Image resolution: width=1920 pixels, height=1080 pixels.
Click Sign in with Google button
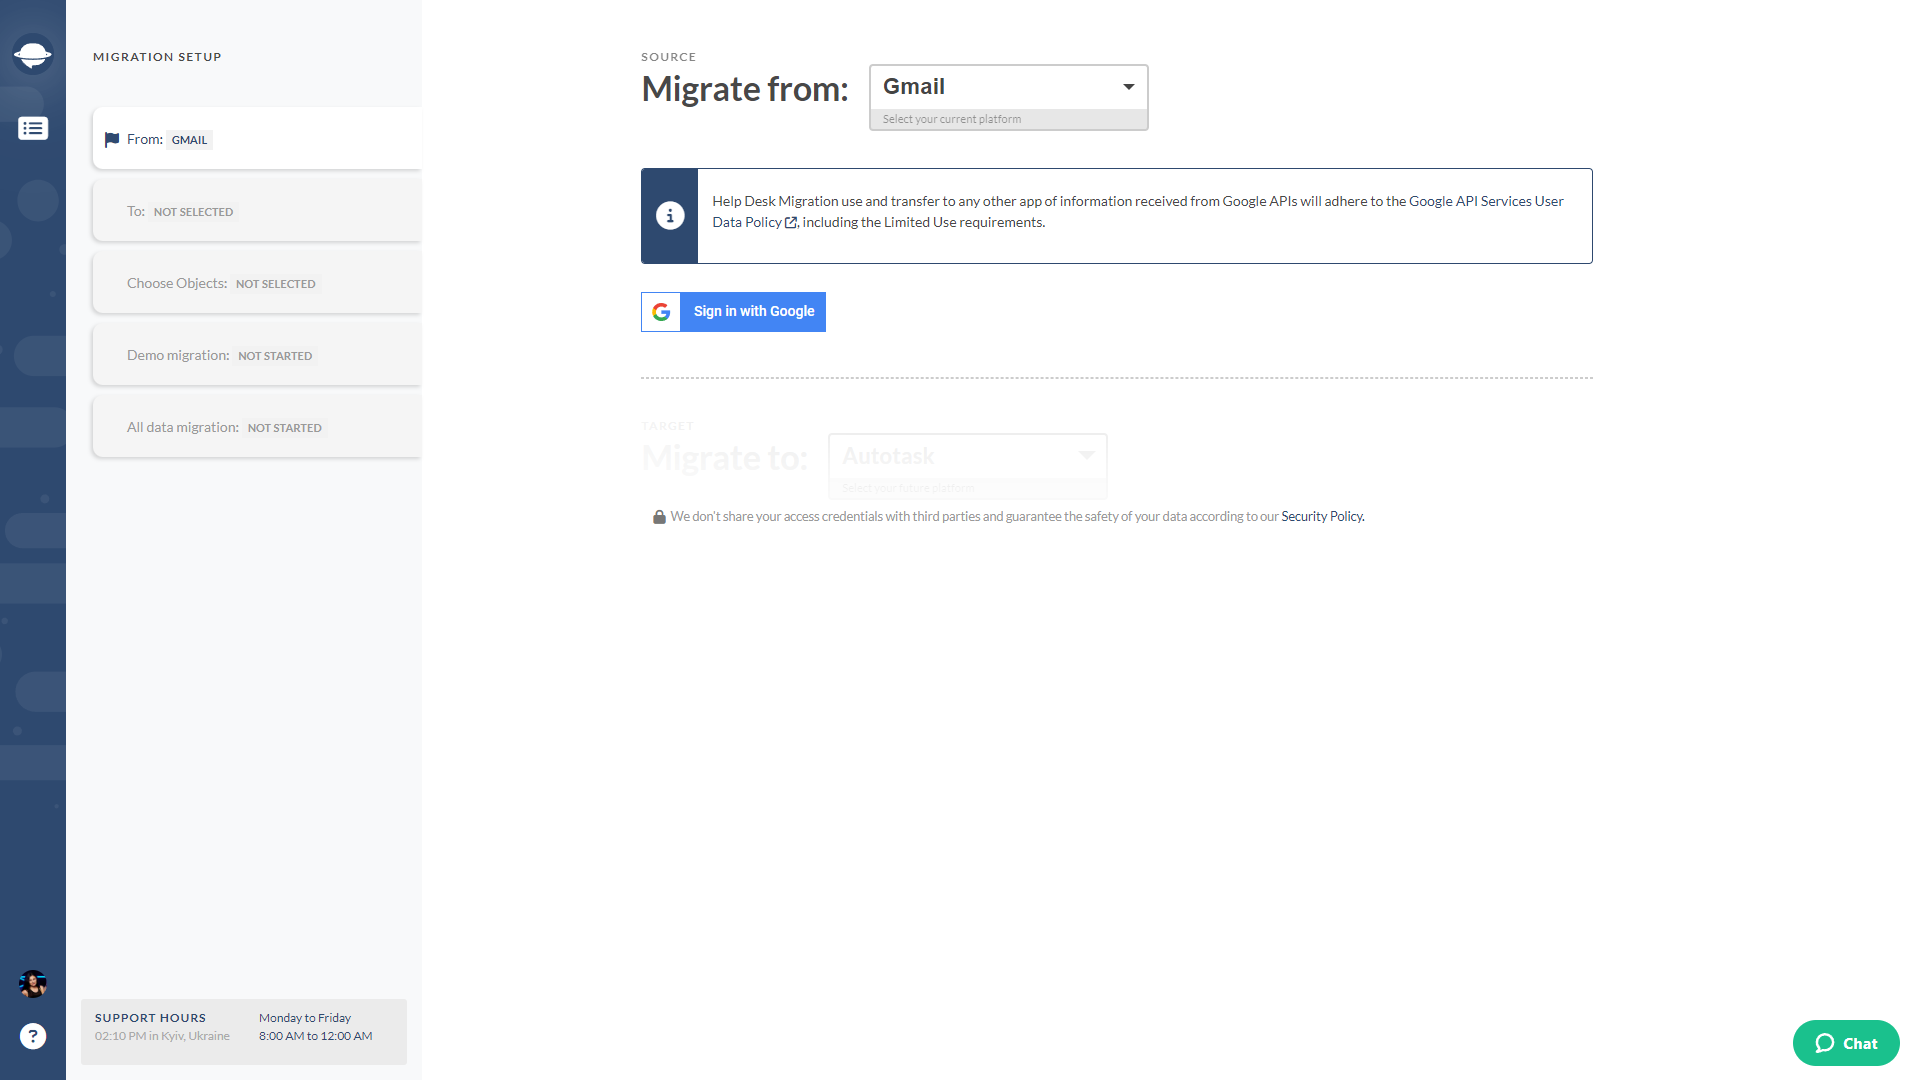tap(733, 310)
